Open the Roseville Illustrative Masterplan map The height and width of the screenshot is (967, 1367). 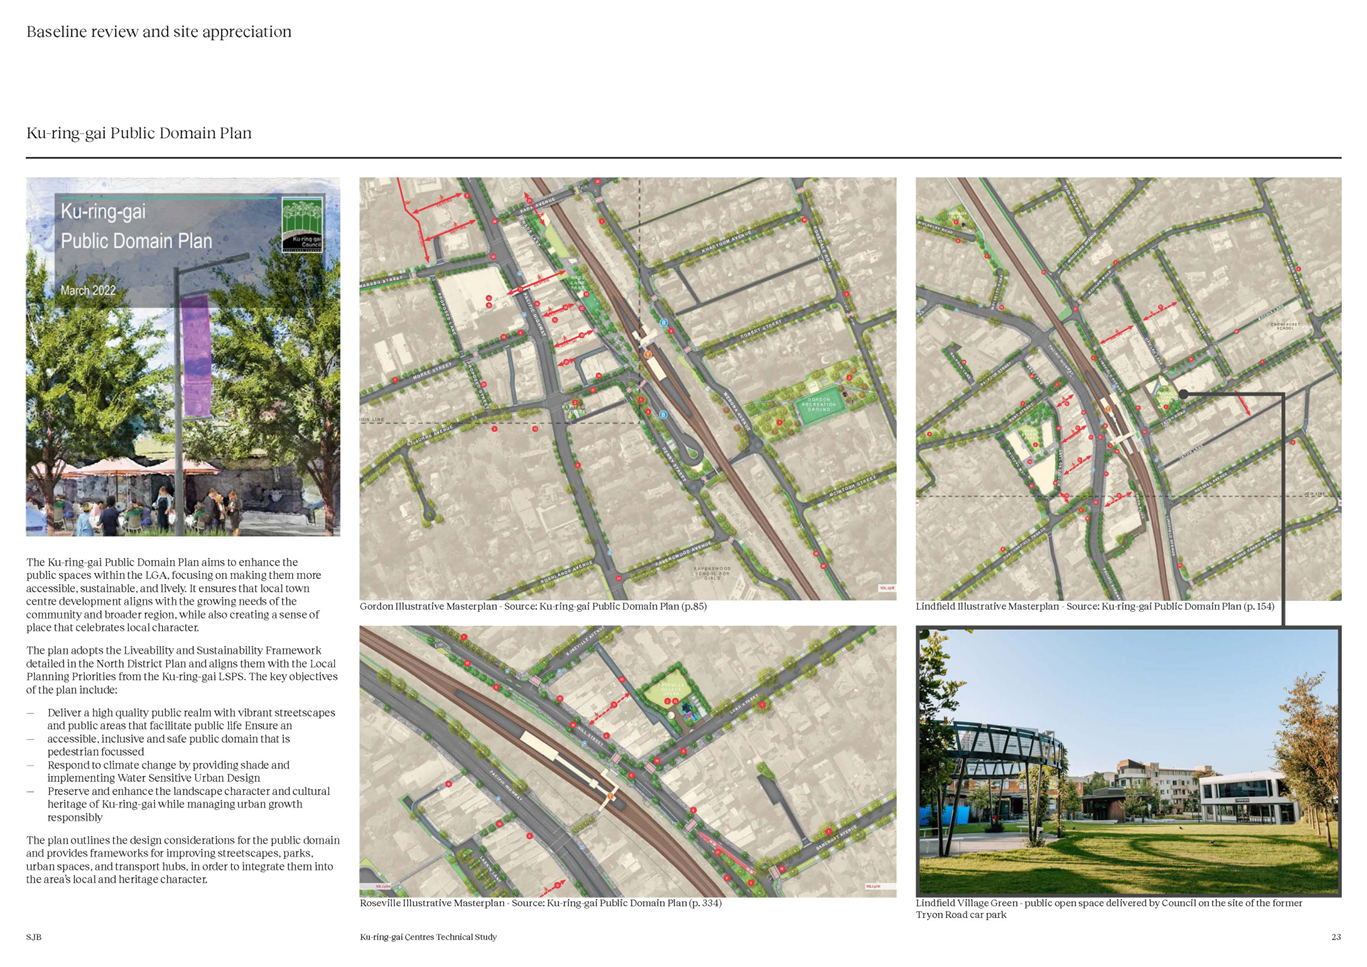[628, 760]
